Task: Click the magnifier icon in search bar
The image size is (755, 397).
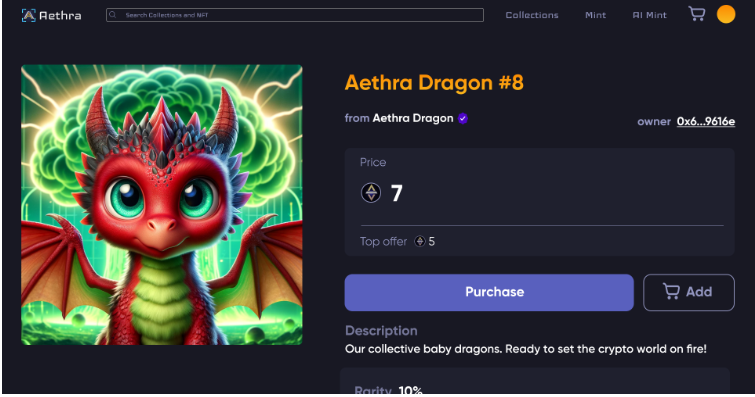Action: pyautogui.click(x=113, y=15)
